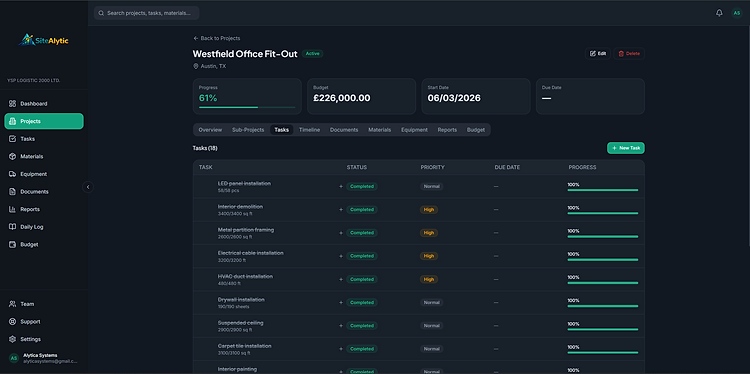This screenshot has height=374, width=750.
Task: Open the LED panel installation task
Action: [x=244, y=184]
